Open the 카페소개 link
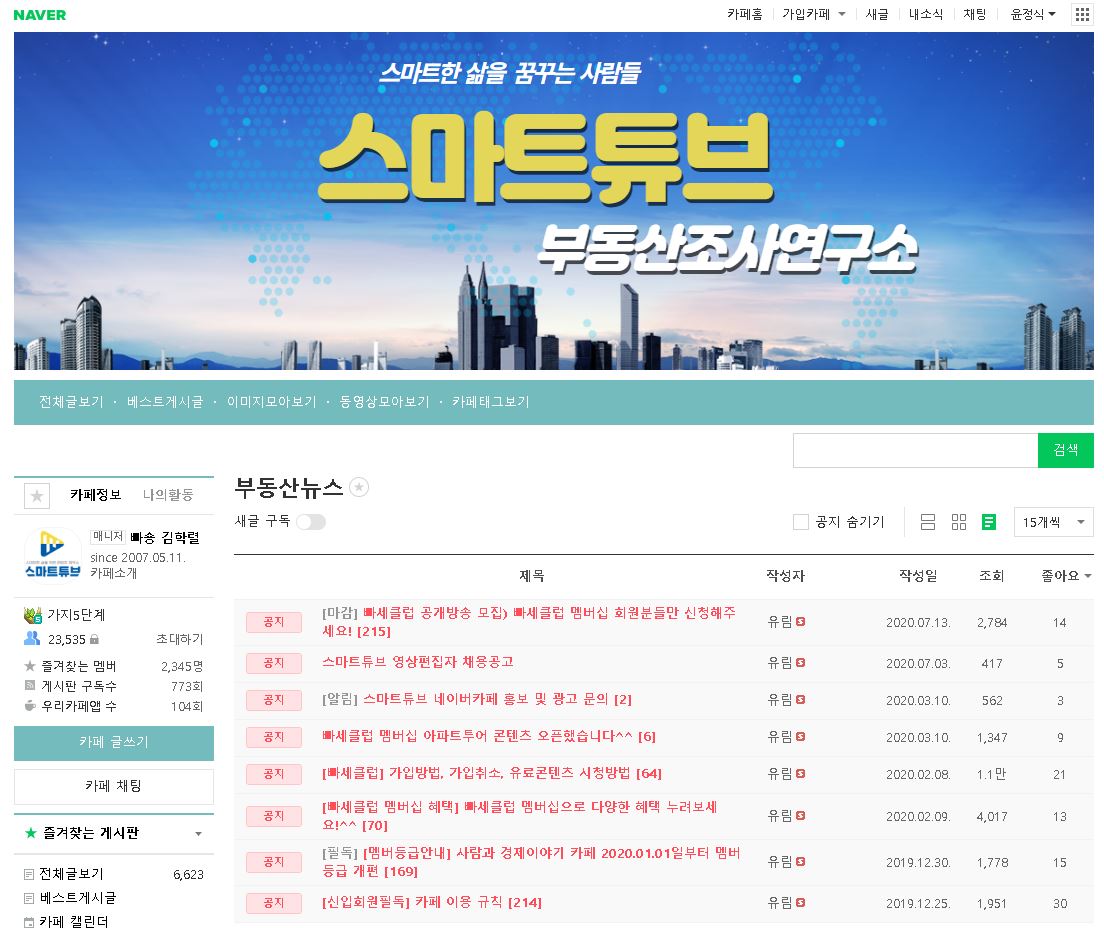The image size is (1104, 928). tap(114, 573)
